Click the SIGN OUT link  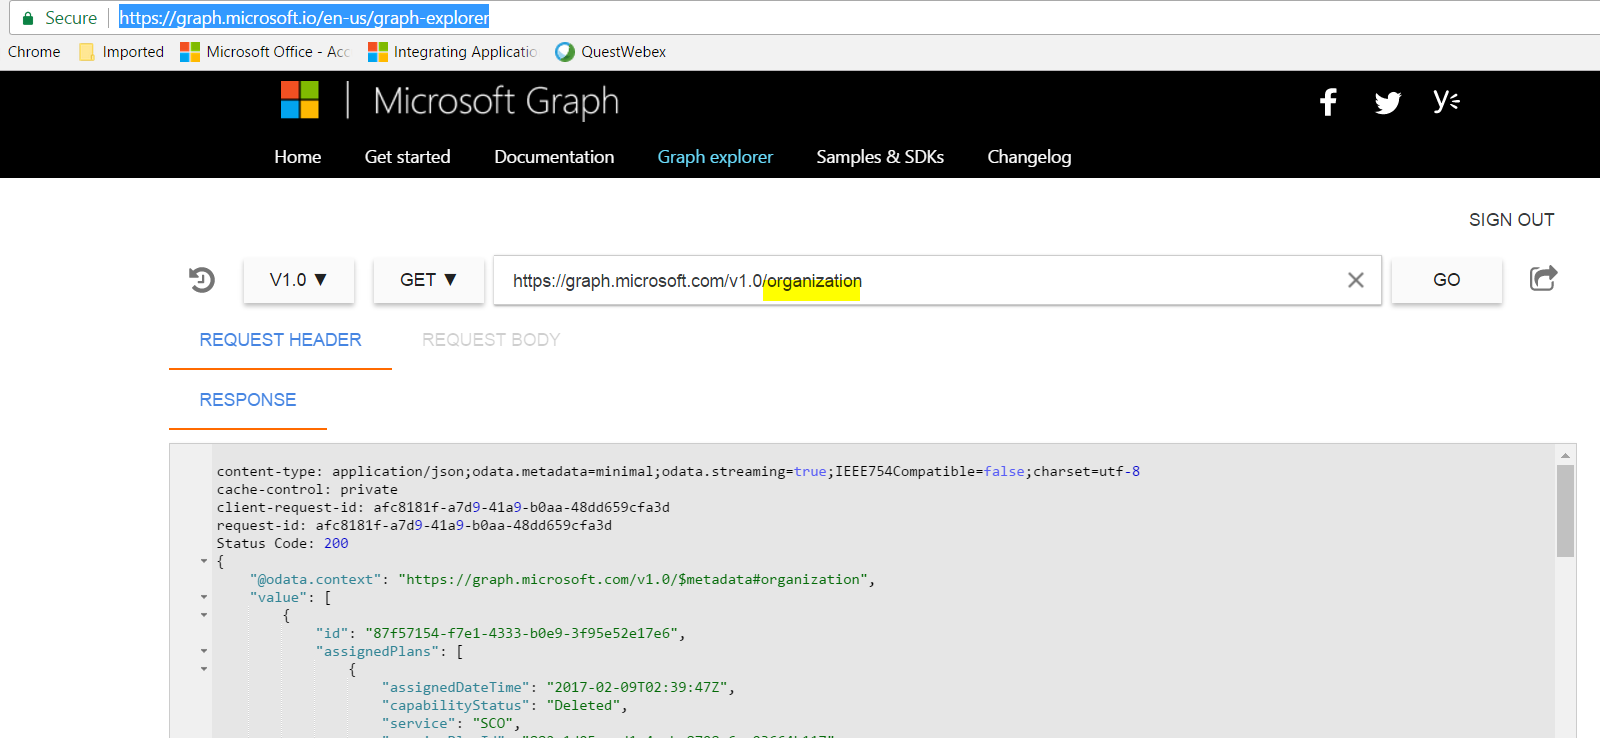click(1512, 220)
